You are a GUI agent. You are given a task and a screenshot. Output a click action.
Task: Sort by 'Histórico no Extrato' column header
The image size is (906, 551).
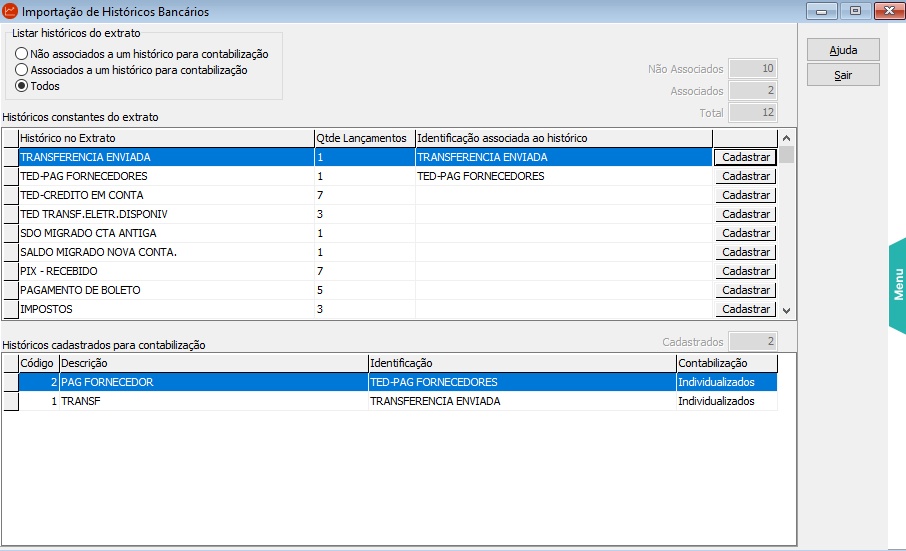pos(165,137)
